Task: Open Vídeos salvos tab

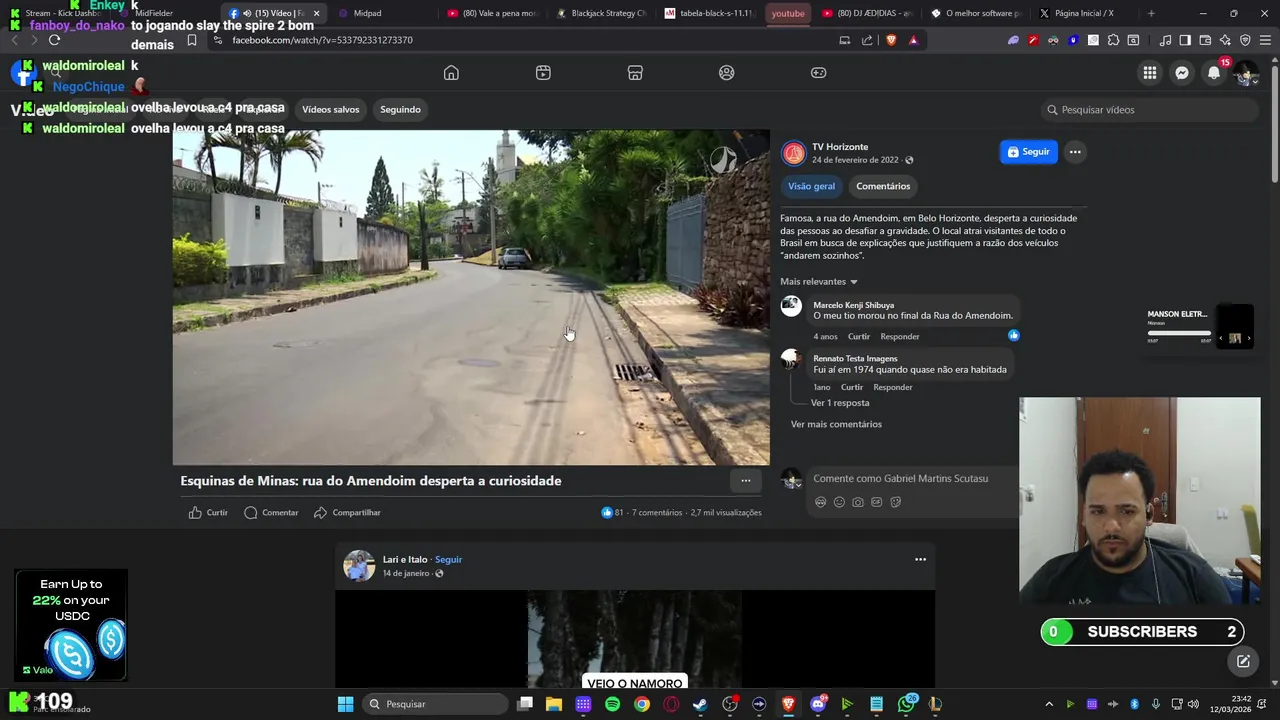Action: click(331, 109)
